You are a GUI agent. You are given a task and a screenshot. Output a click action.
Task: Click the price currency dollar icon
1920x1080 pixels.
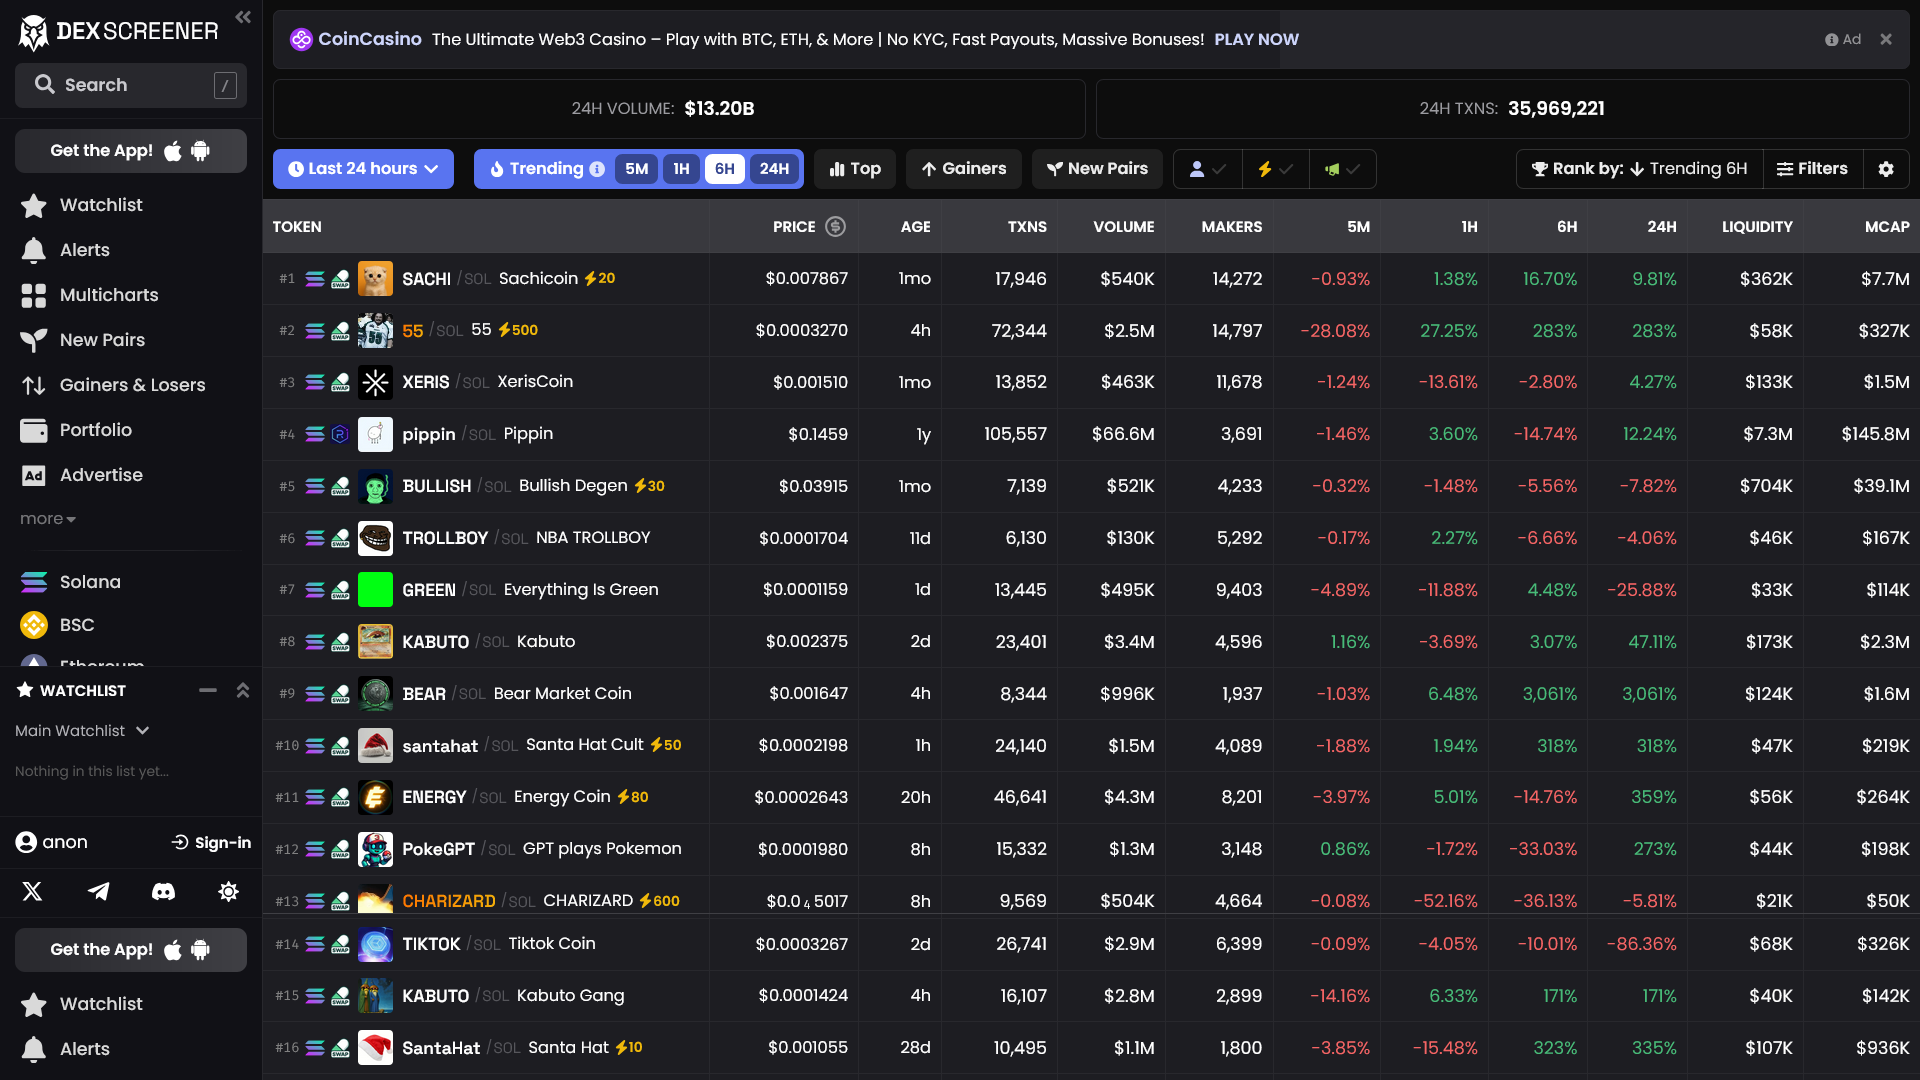tap(836, 227)
